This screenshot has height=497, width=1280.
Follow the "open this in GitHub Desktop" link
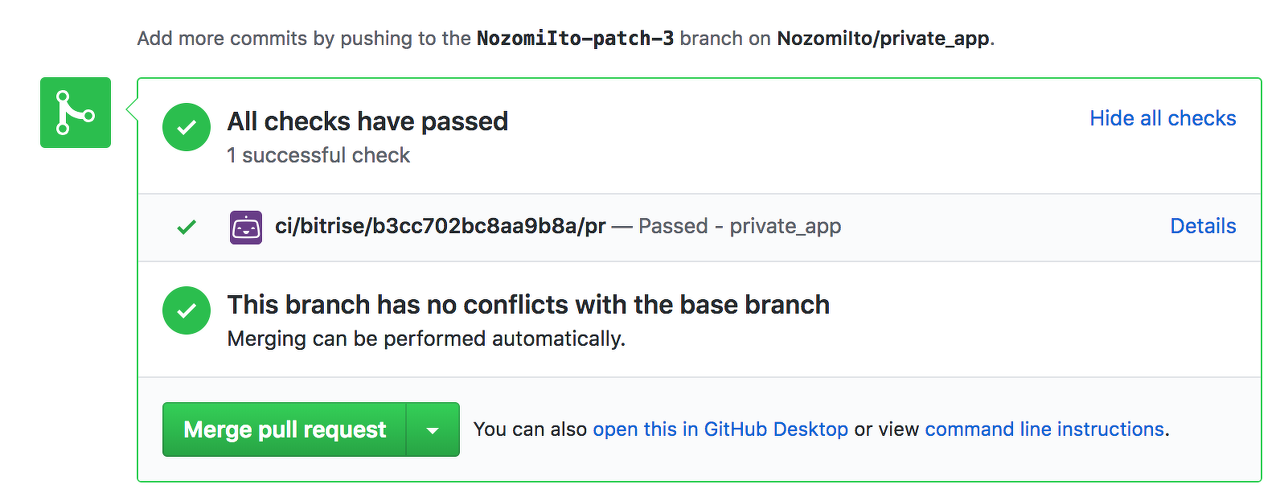721,429
